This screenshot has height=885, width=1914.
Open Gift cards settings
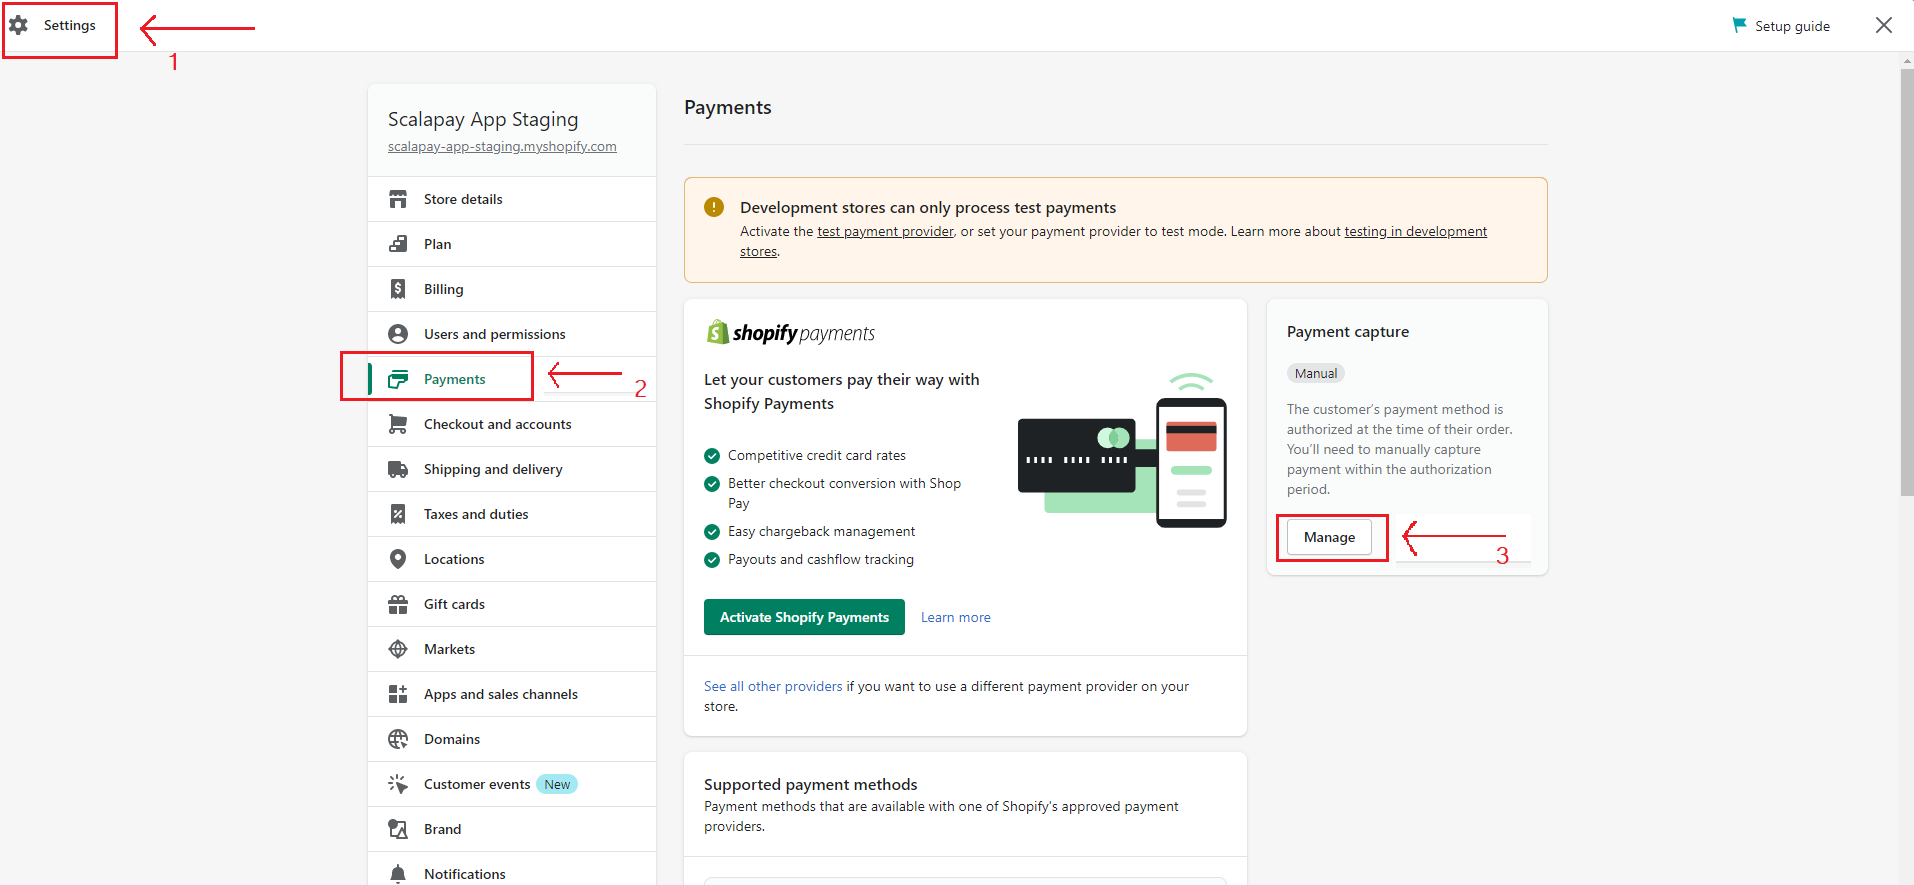(512, 604)
